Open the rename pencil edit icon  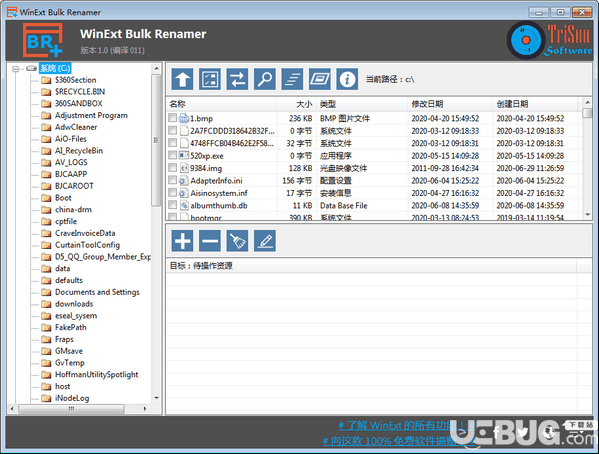click(265, 241)
